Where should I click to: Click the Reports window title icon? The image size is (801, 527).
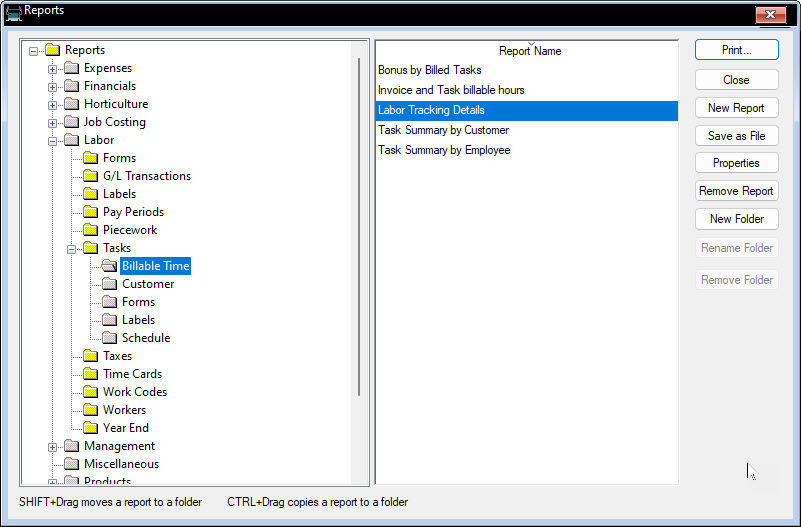coord(13,12)
